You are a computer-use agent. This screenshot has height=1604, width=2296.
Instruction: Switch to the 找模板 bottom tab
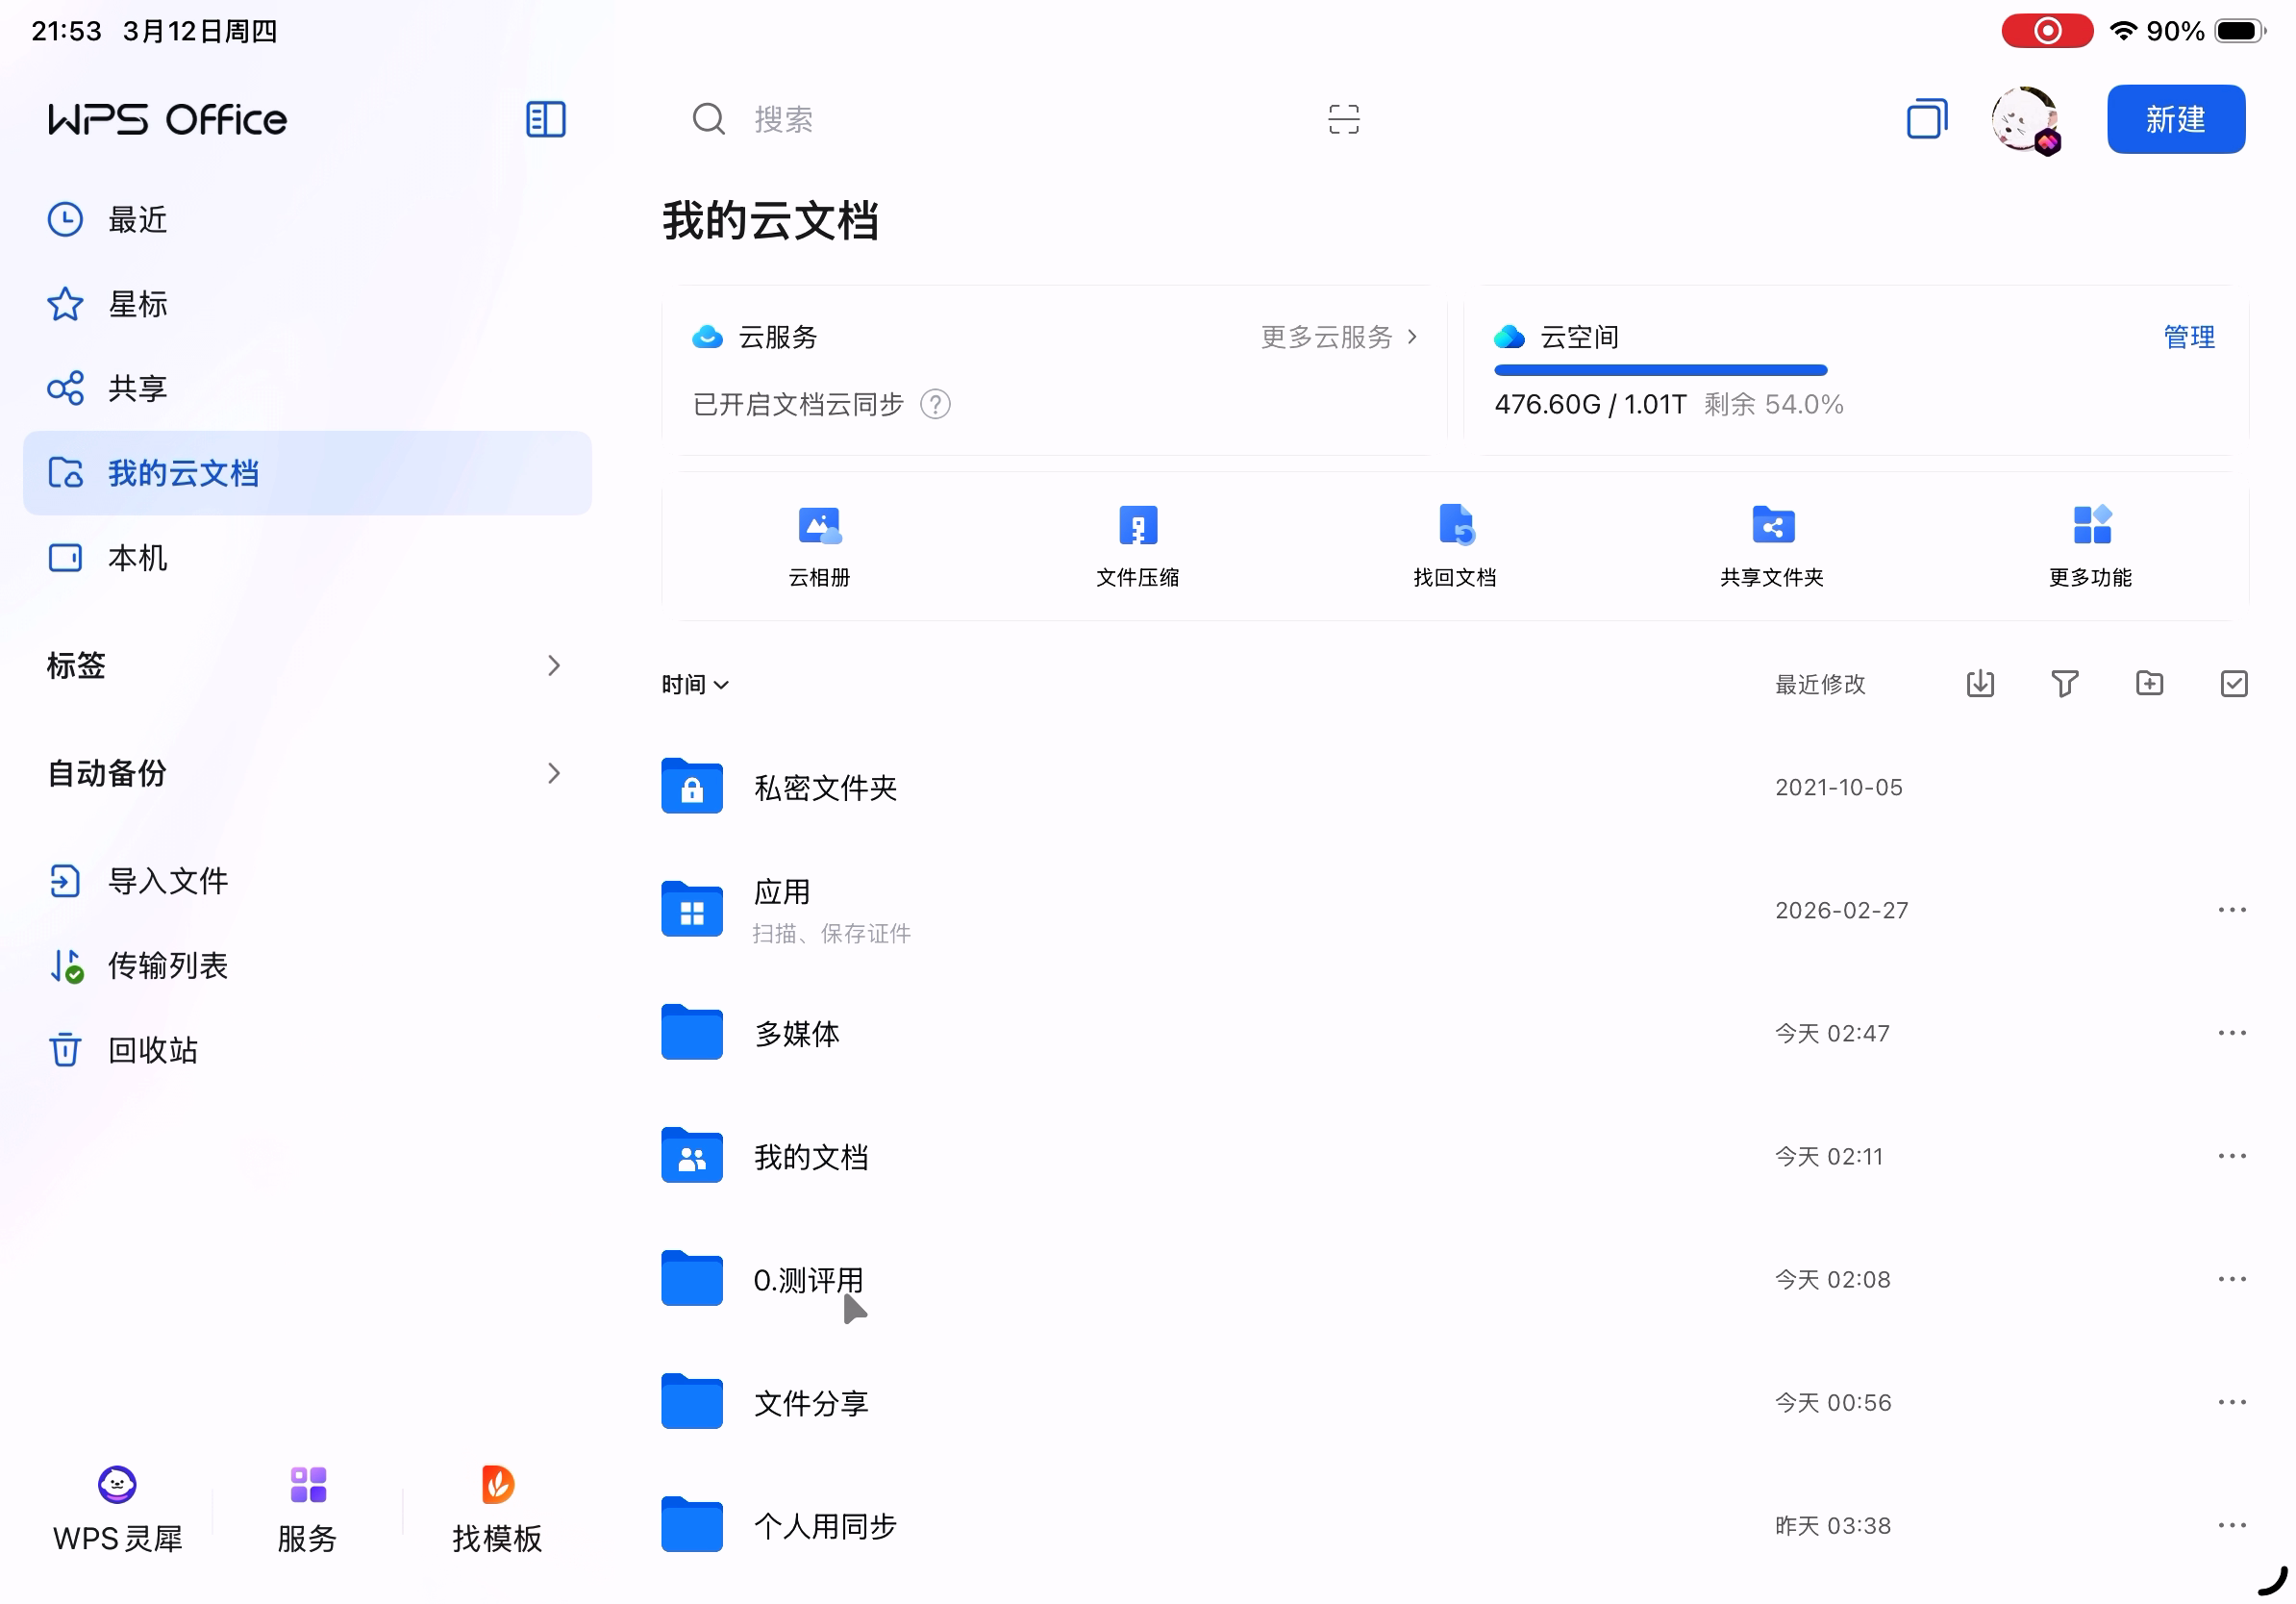tap(497, 1509)
